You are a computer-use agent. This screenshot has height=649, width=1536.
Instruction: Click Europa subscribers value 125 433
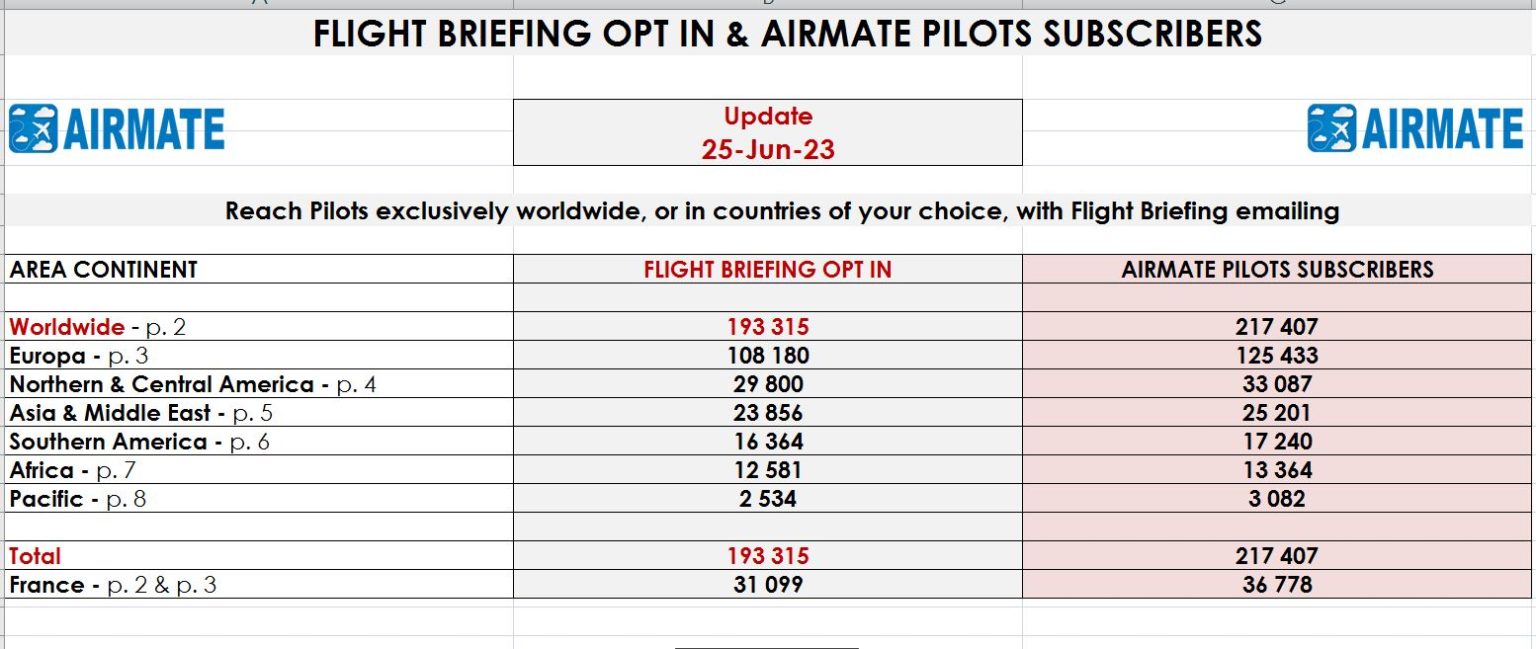(x=1277, y=355)
